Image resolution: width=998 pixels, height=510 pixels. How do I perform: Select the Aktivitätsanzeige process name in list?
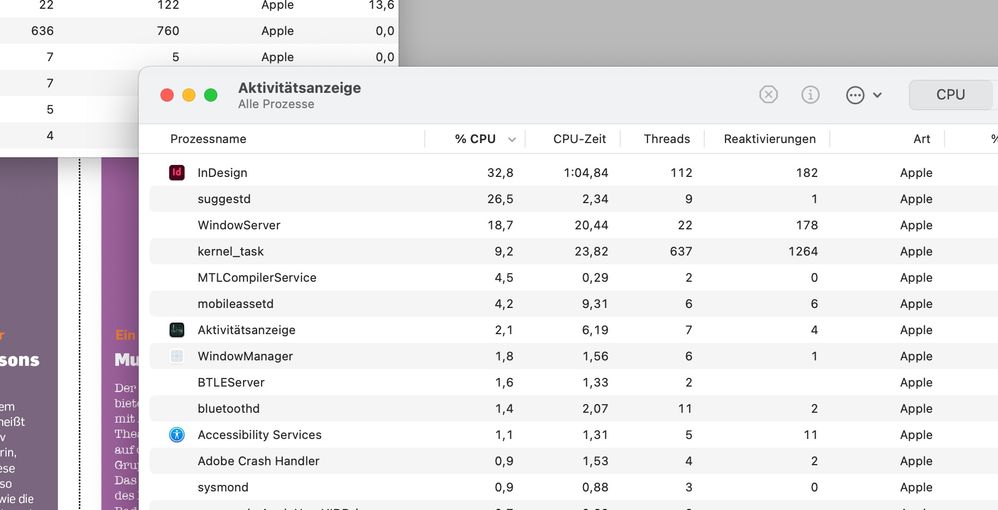point(246,330)
